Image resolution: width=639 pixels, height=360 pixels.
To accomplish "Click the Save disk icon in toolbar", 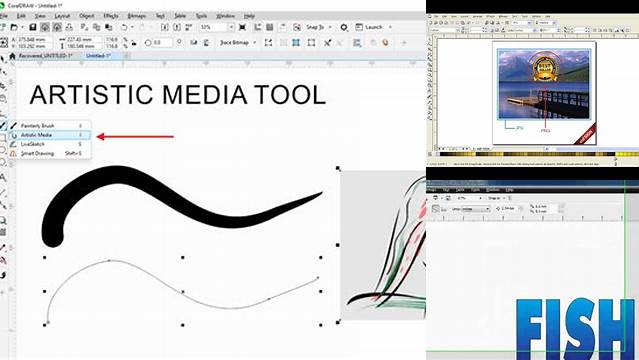I will pos(33,27).
